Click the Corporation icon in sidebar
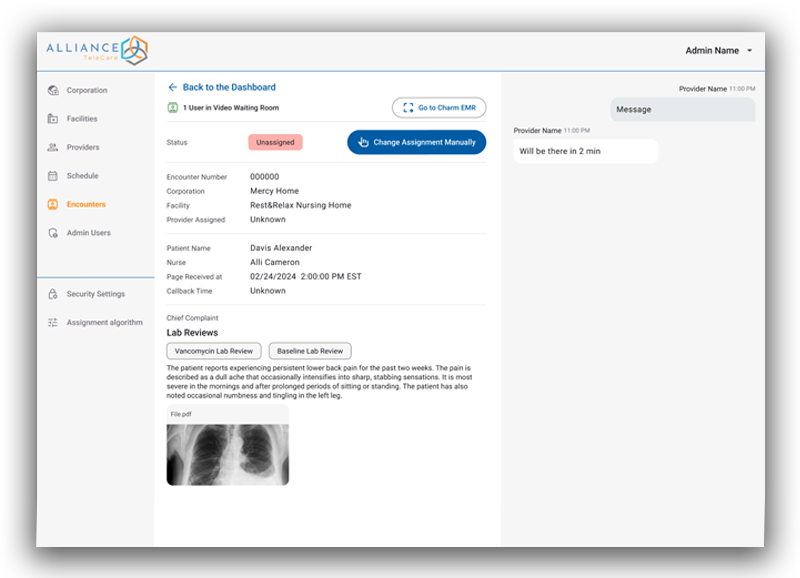Screen dimensions: 800x578 point(52,91)
